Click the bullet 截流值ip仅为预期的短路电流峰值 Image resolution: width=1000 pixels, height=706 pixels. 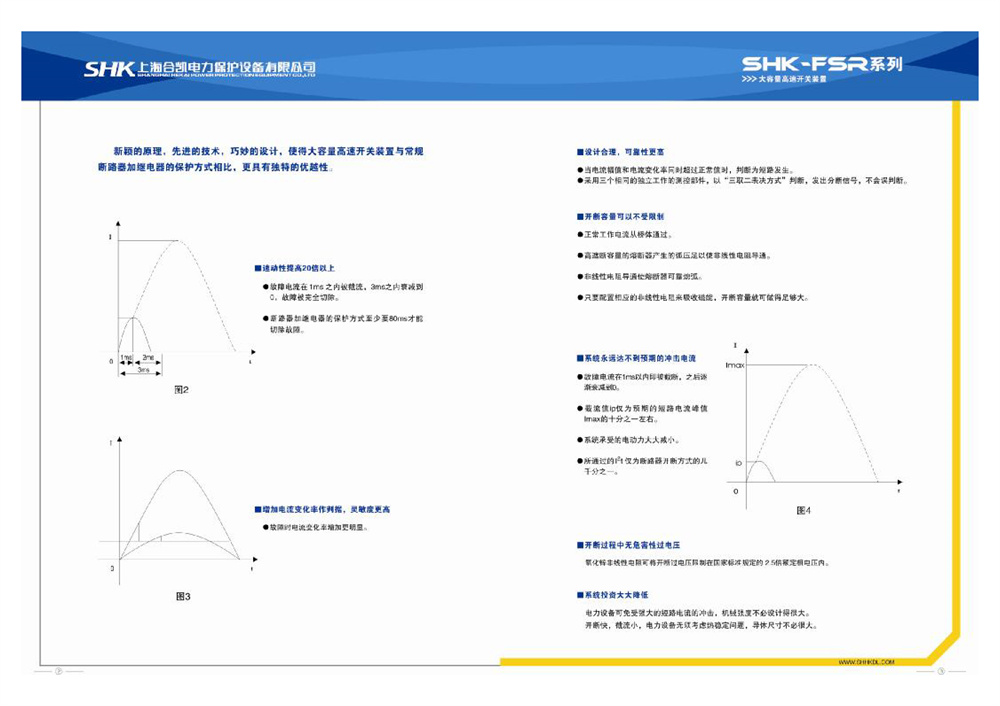pos(642,413)
